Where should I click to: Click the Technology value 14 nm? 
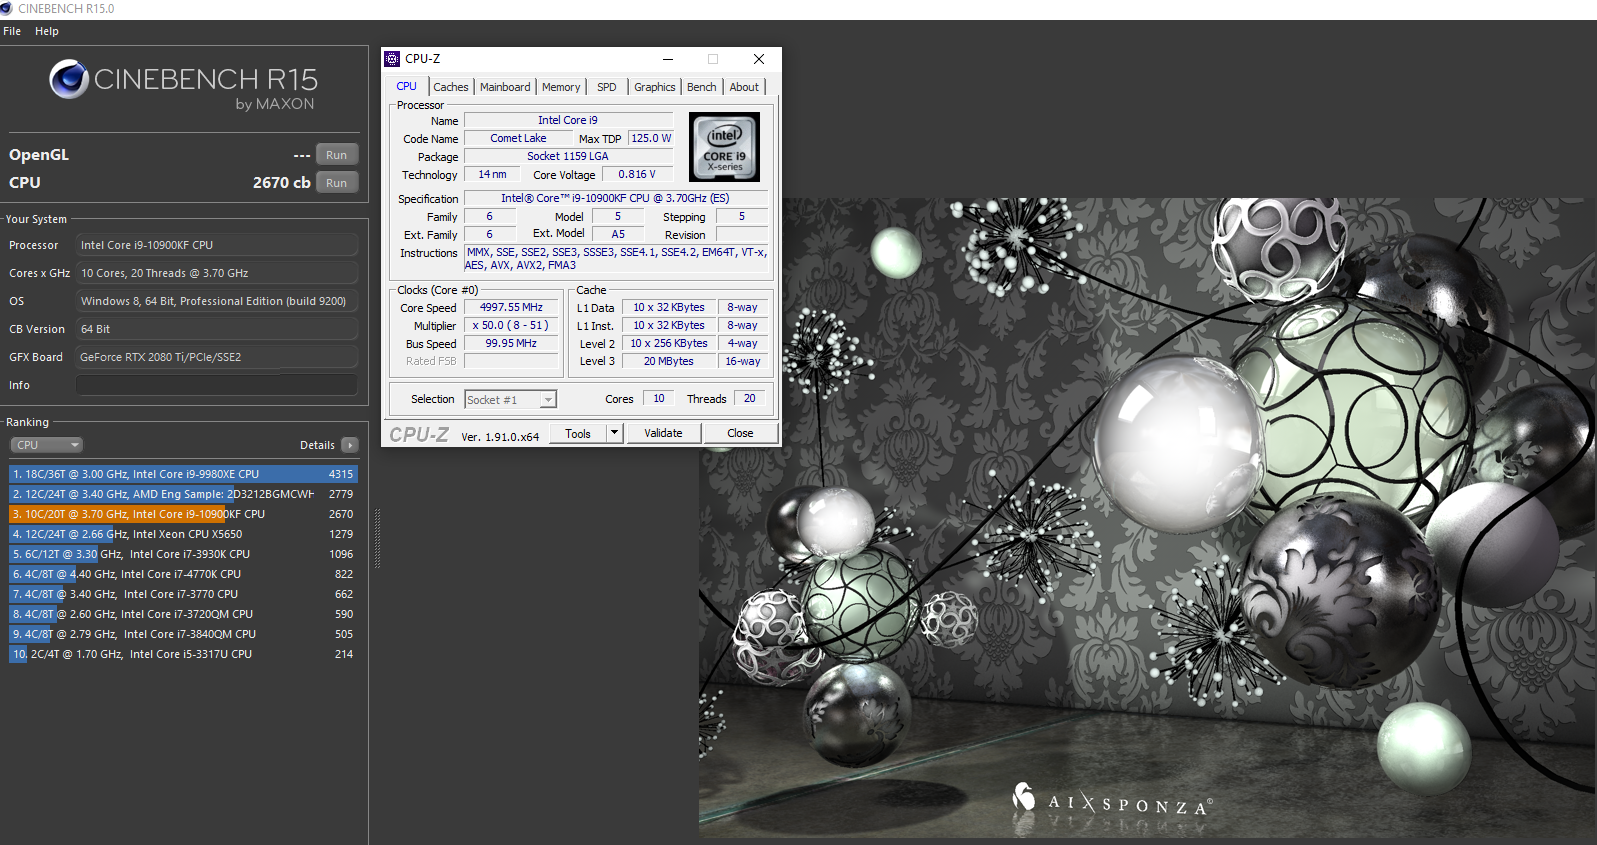pyautogui.click(x=492, y=175)
